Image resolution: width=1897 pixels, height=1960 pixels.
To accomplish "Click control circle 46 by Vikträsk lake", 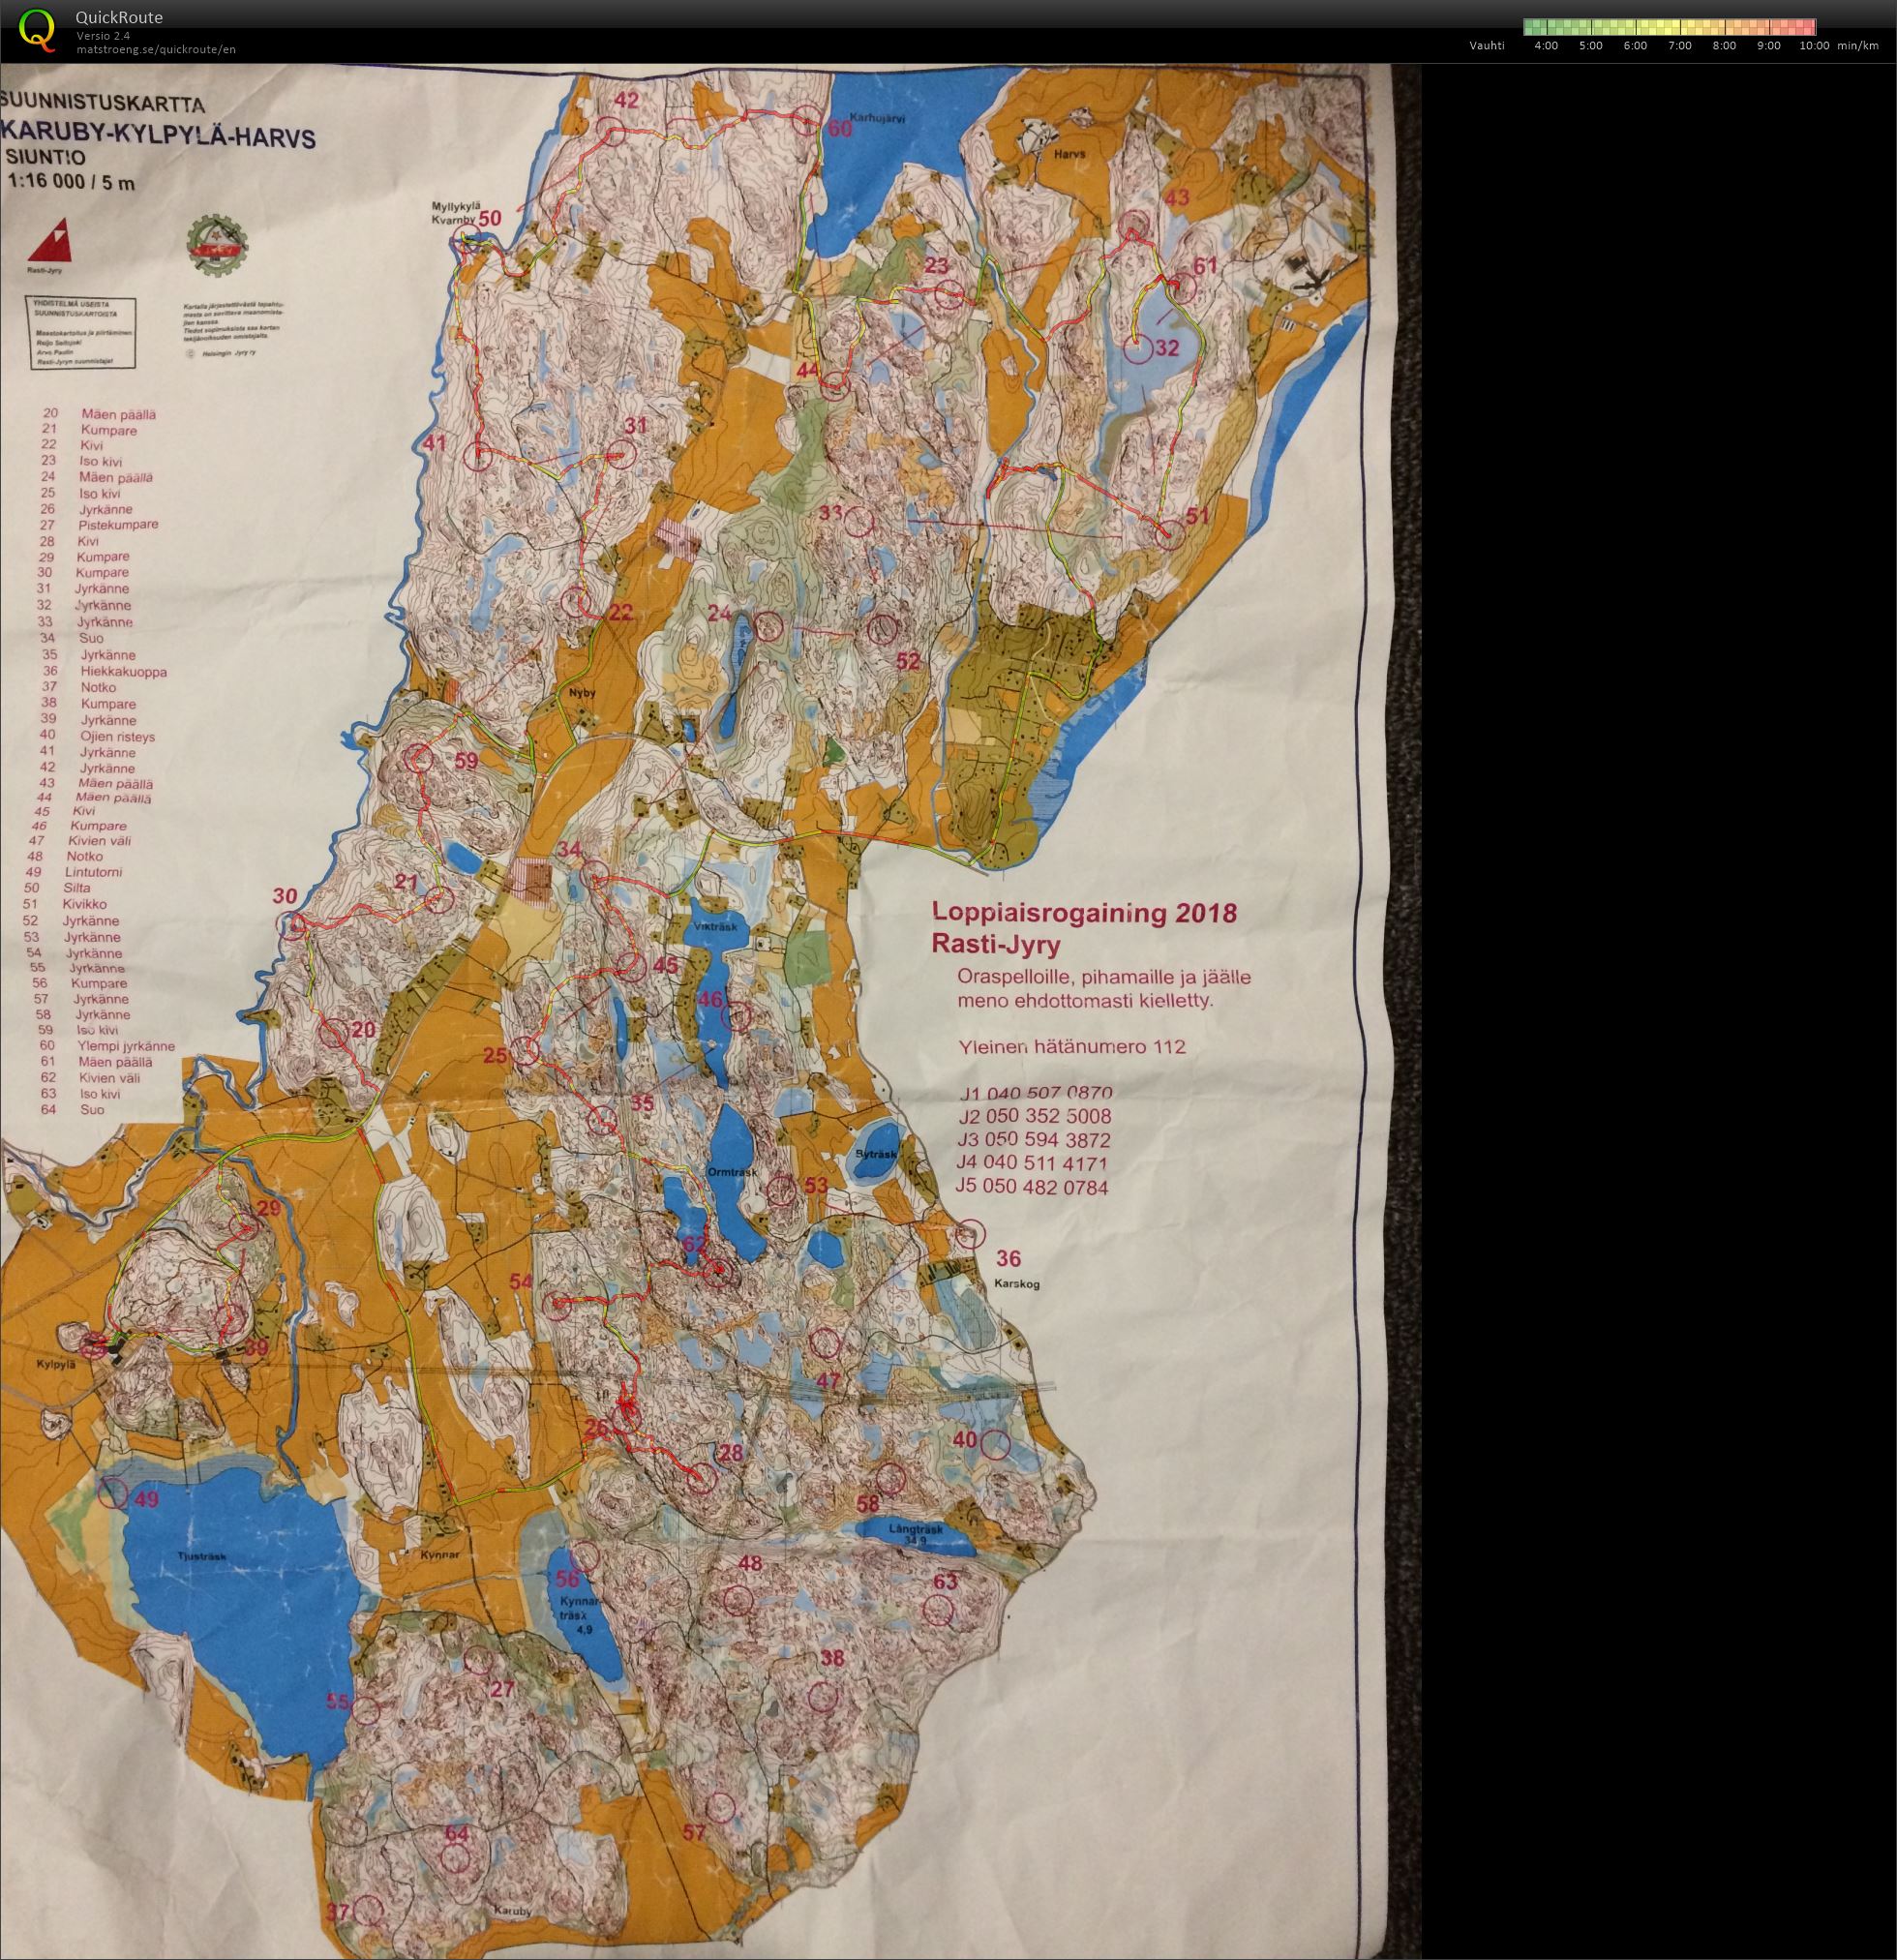I will (736, 1016).
